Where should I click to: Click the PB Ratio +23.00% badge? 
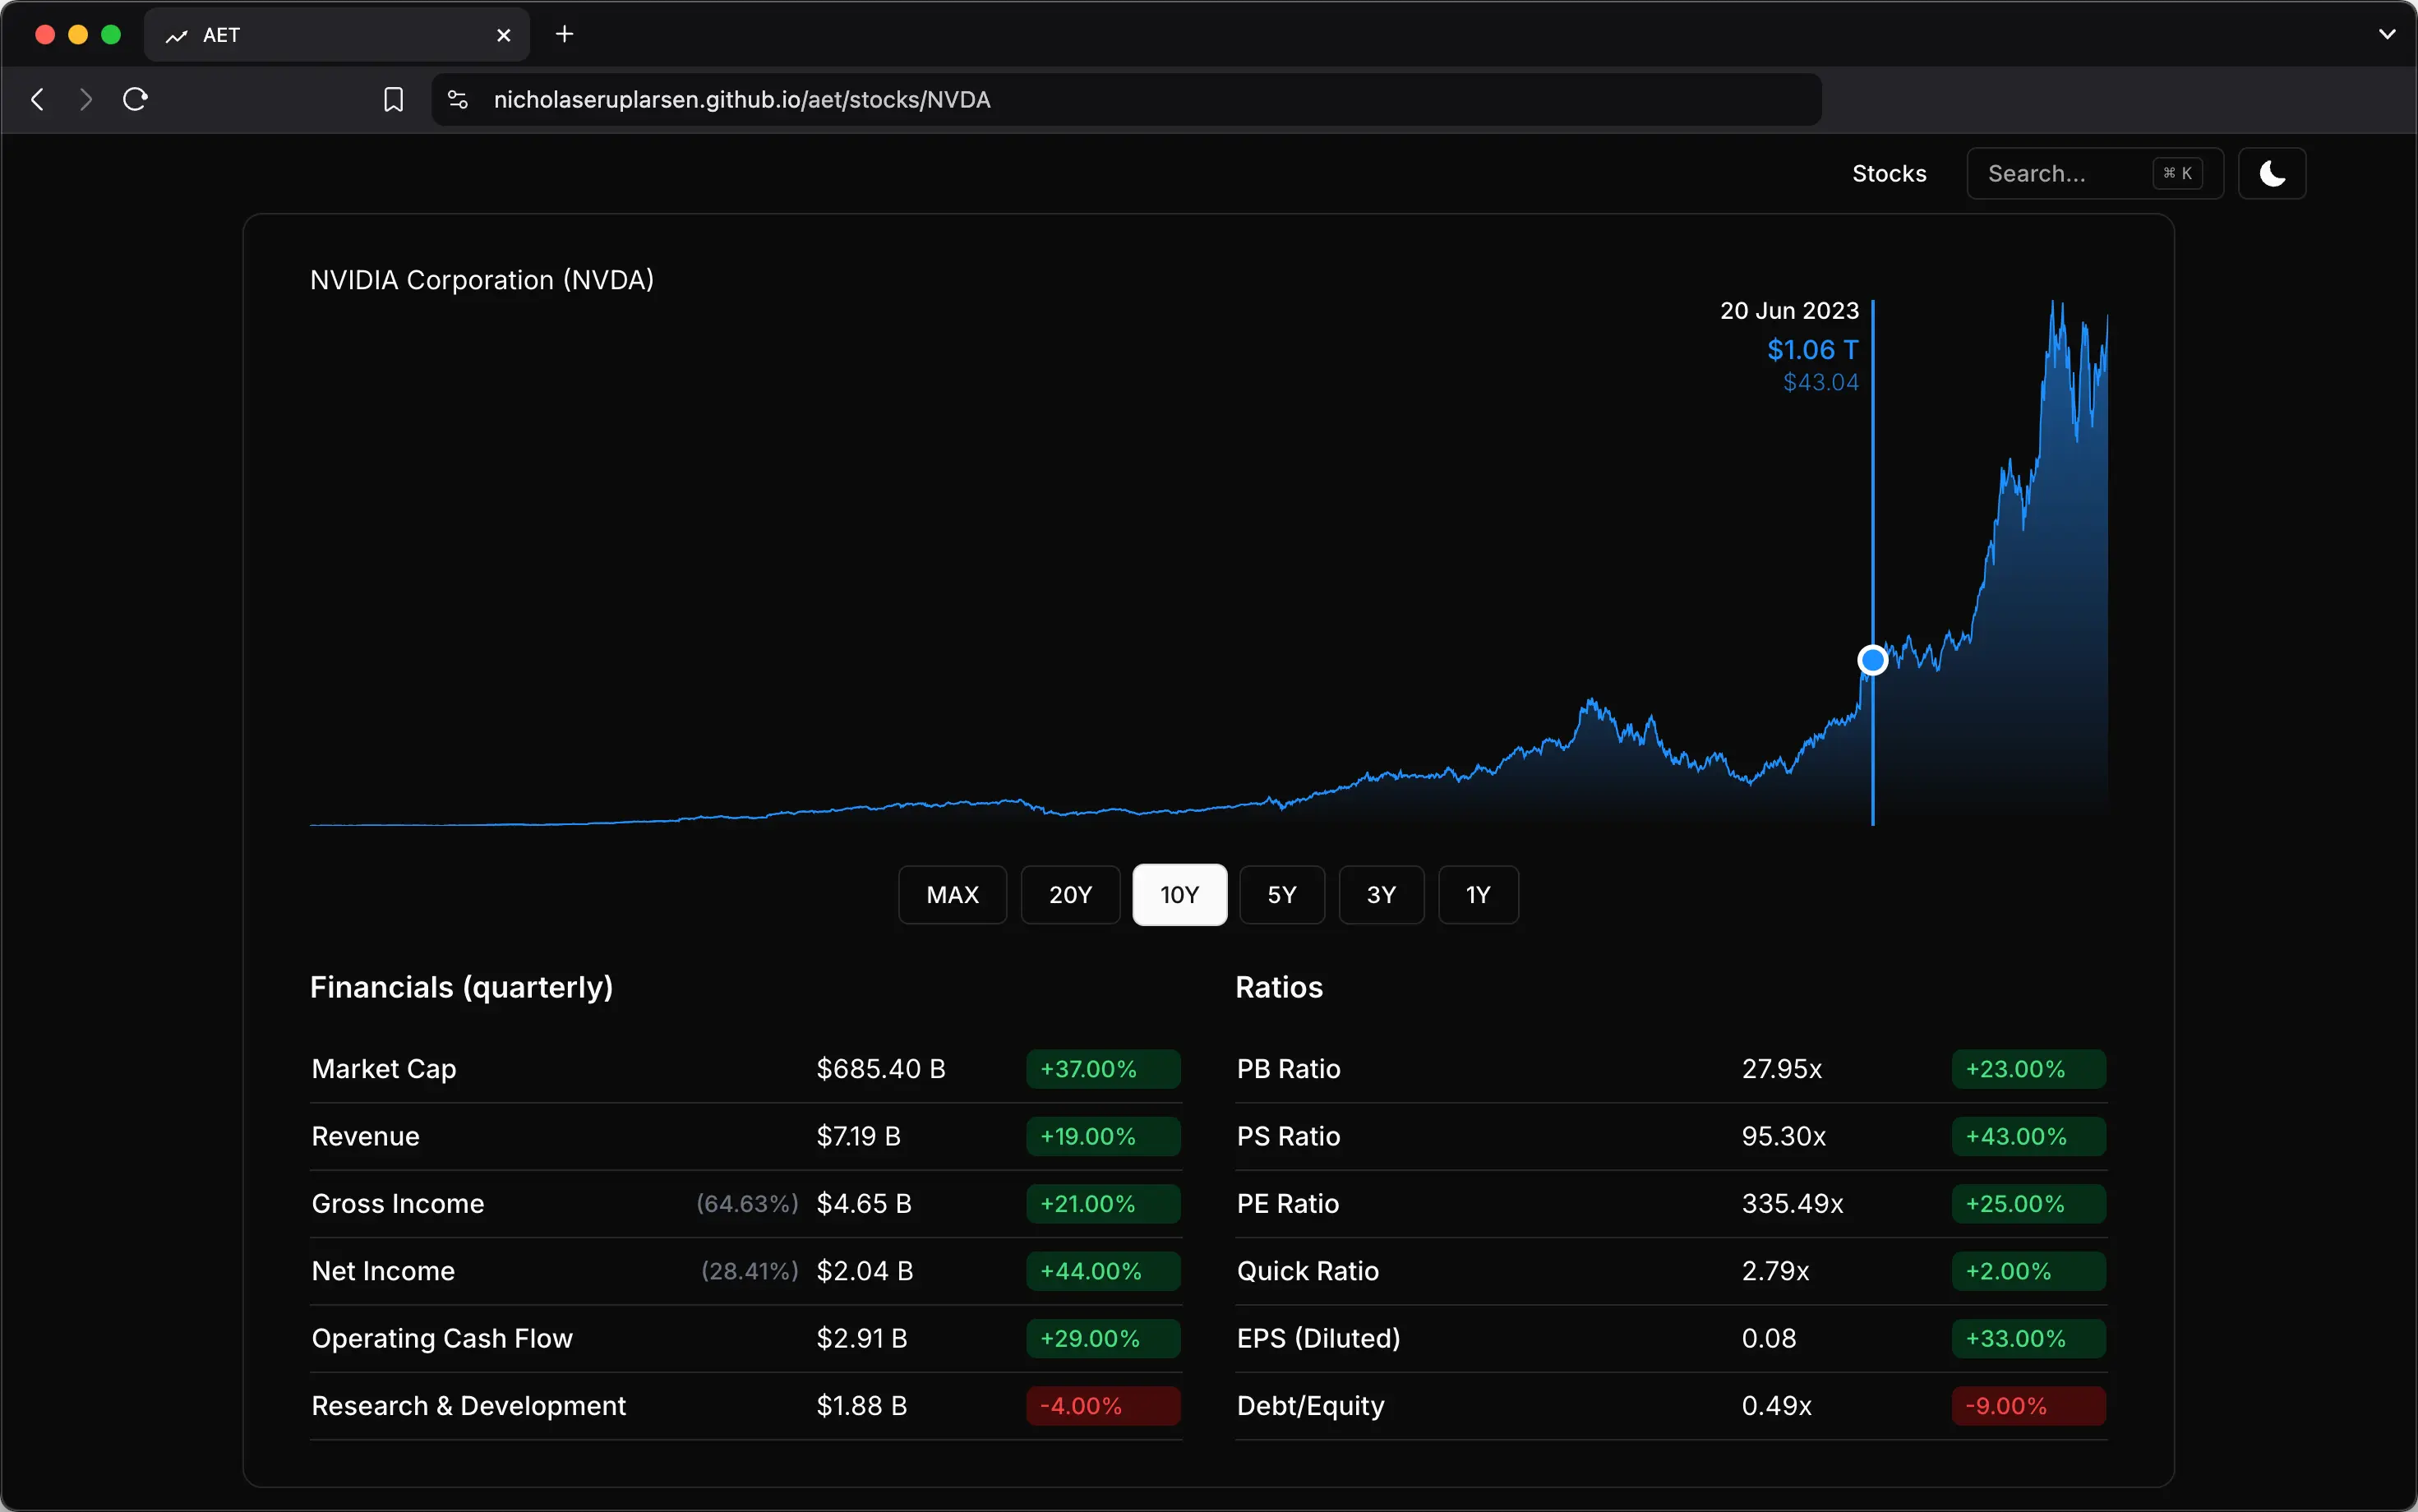pos(2029,1069)
